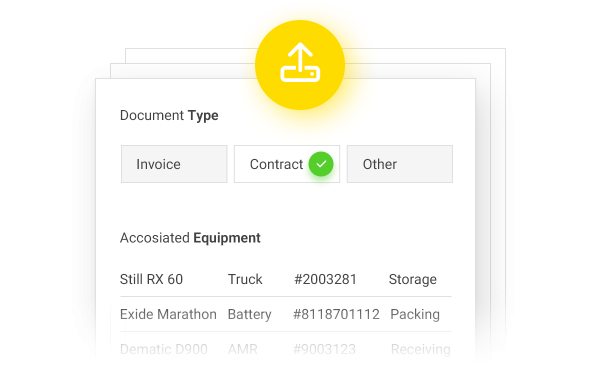Select the Still RX 60 equipment row
This screenshot has width=600, height=367.
click(286, 279)
